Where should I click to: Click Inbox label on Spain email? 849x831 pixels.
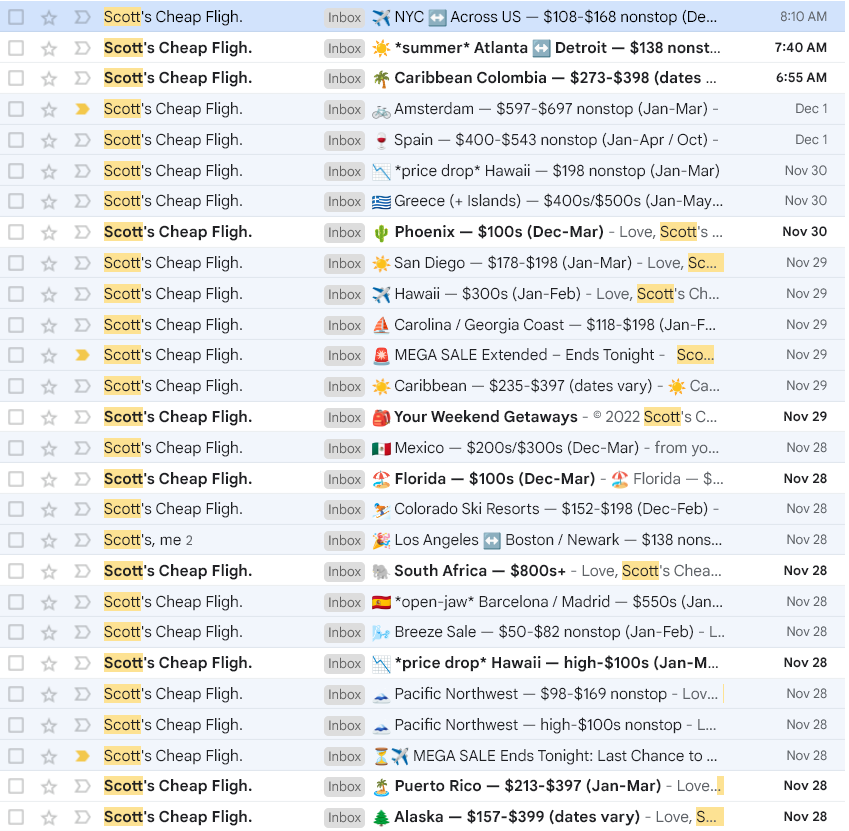click(x=344, y=140)
